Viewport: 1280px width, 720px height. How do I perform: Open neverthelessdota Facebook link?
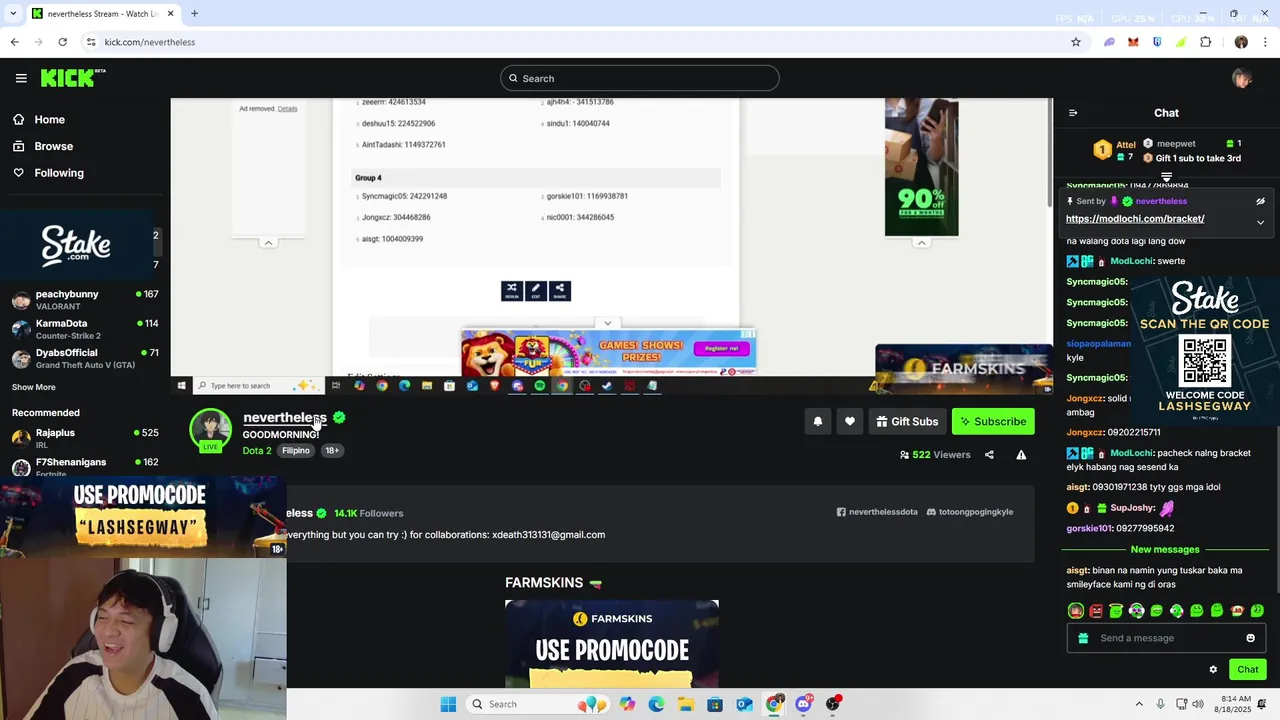point(877,512)
